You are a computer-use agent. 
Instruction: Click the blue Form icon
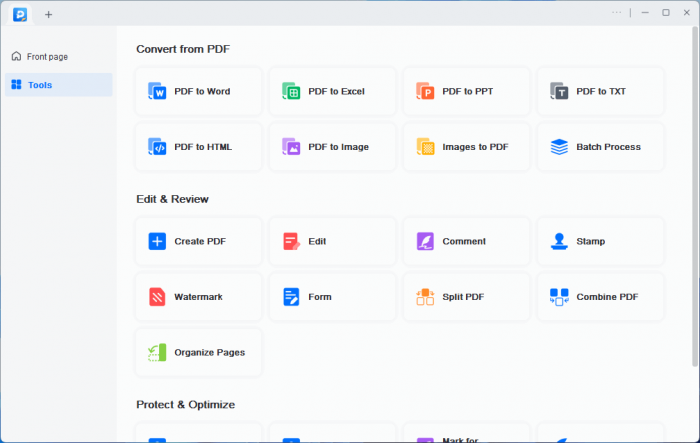[x=291, y=297]
